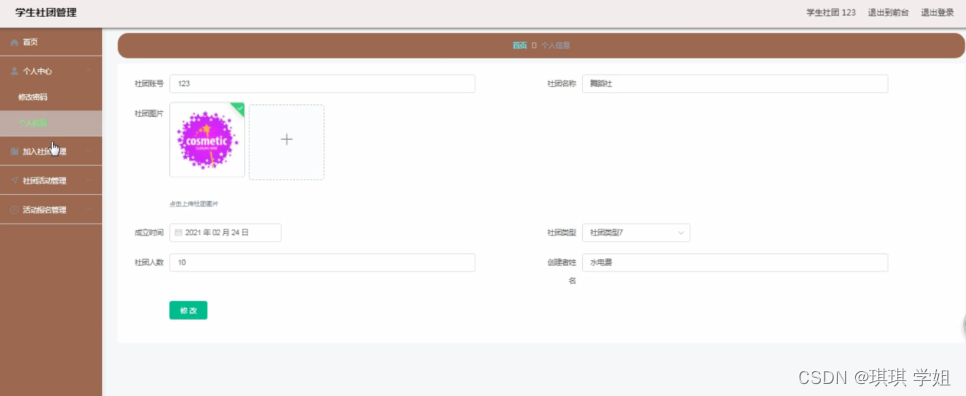
Task: Click the green checkmark badge on the club image
Action: 240,108
